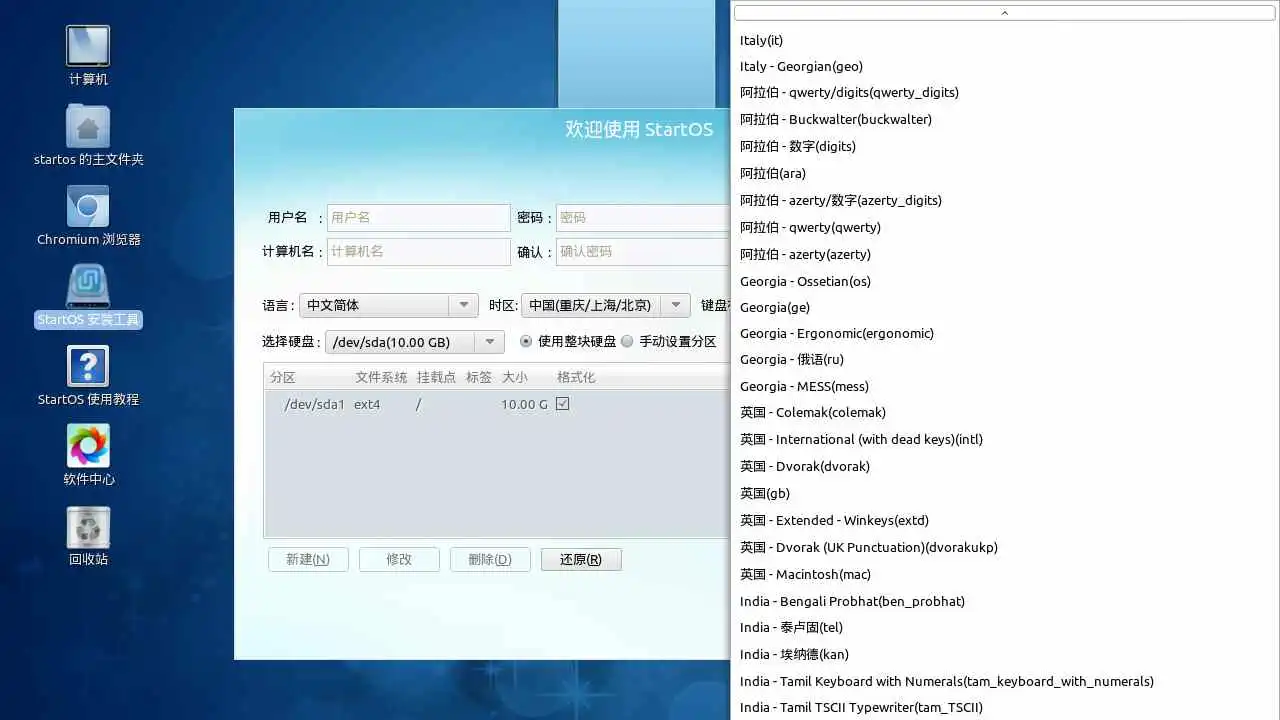
Task: Choose Georgia - Ossetian(os) layout
Action: point(1005,281)
